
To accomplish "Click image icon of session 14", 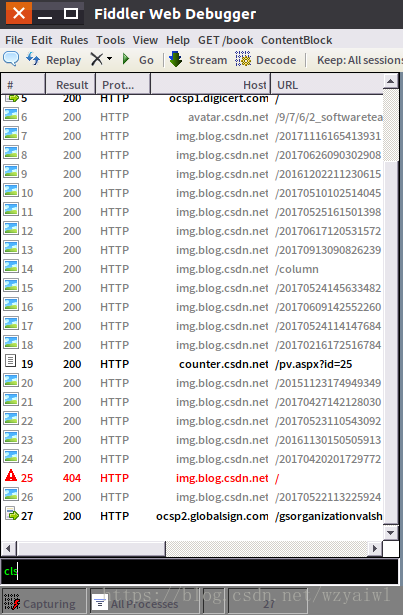I will [11, 267].
